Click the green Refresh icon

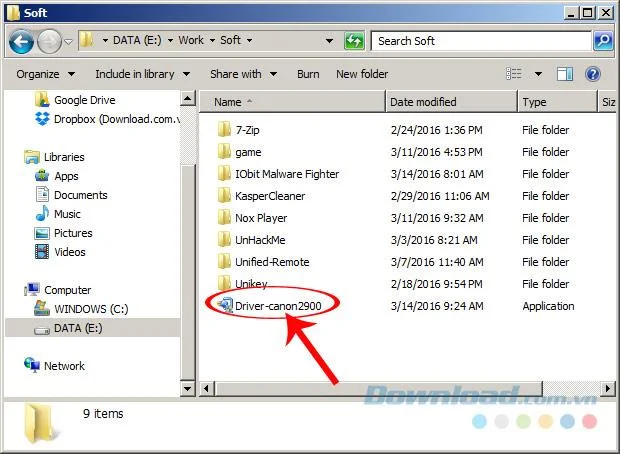(354, 41)
